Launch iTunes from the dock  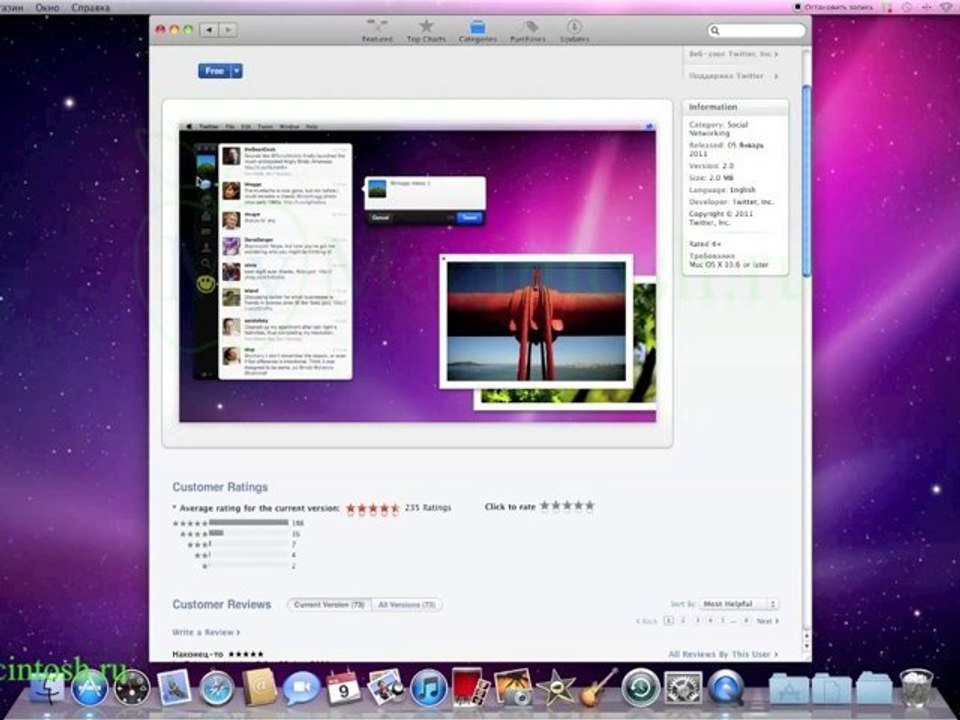428,688
